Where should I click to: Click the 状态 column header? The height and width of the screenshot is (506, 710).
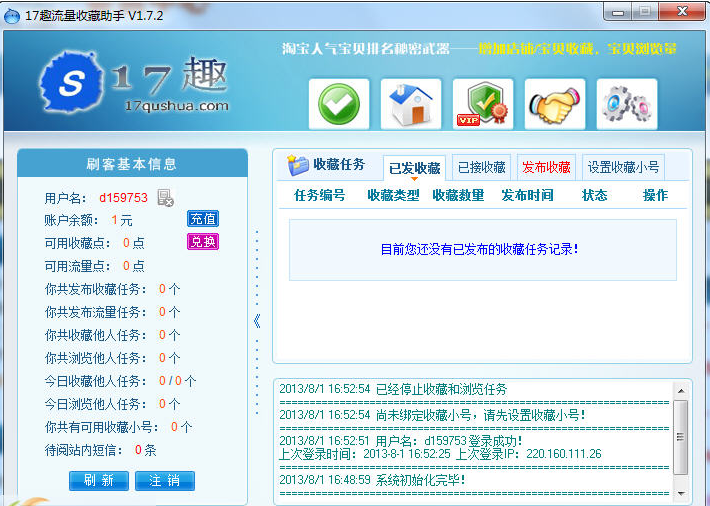pyautogui.click(x=595, y=195)
